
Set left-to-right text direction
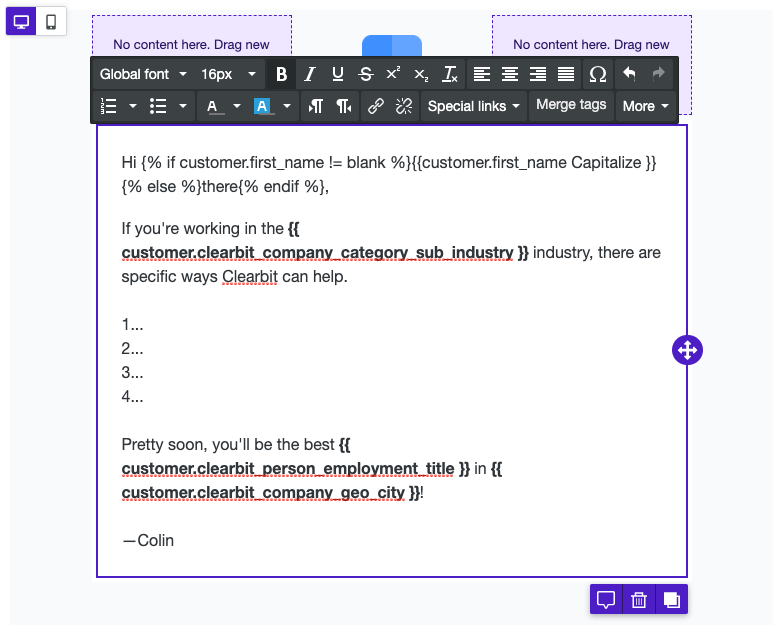tap(316, 106)
